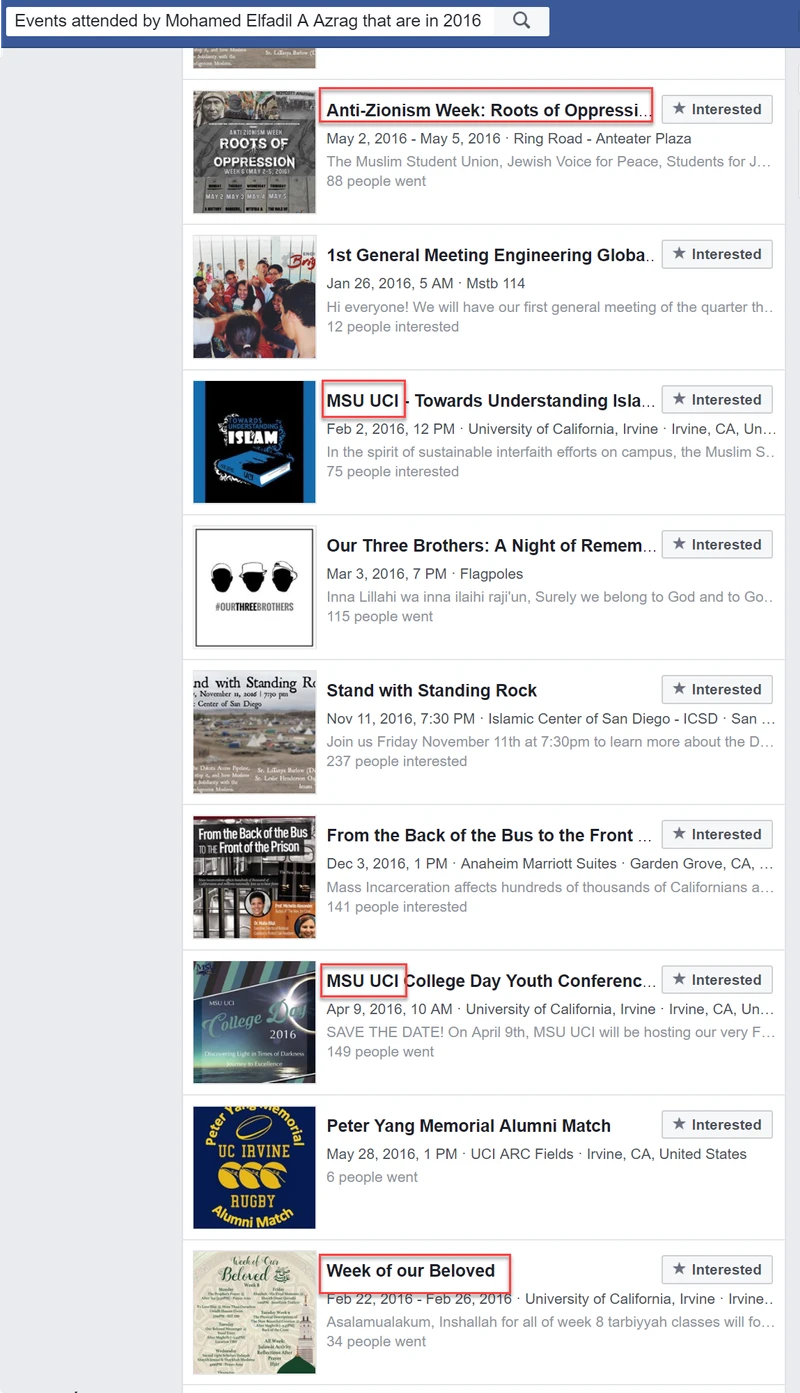The image size is (800, 1393).
Task: Mark Interested for 1st General Meeting event
Action: [717, 254]
